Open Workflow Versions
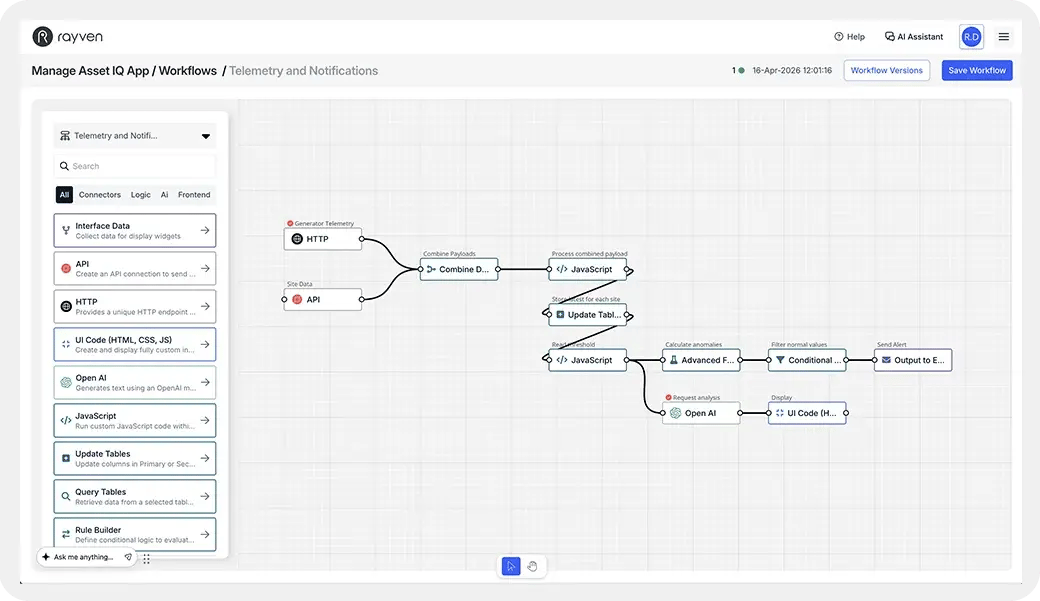 [888, 70]
